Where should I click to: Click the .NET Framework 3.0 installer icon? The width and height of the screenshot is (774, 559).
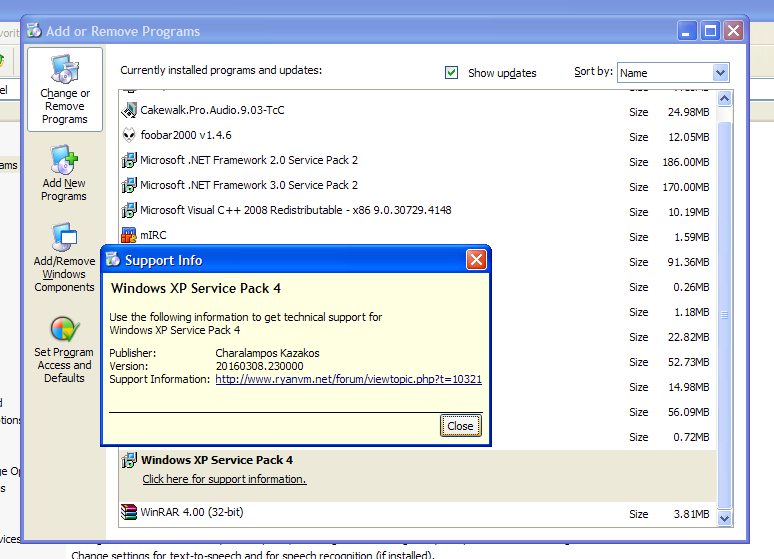pos(129,185)
